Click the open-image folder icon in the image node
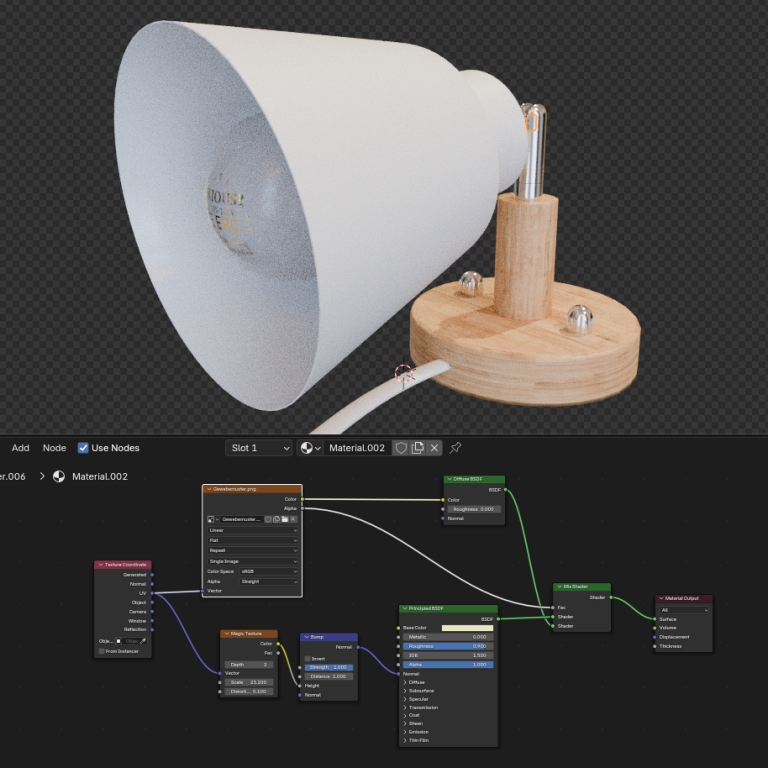The image size is (768, 768). (x=285, y=519)
